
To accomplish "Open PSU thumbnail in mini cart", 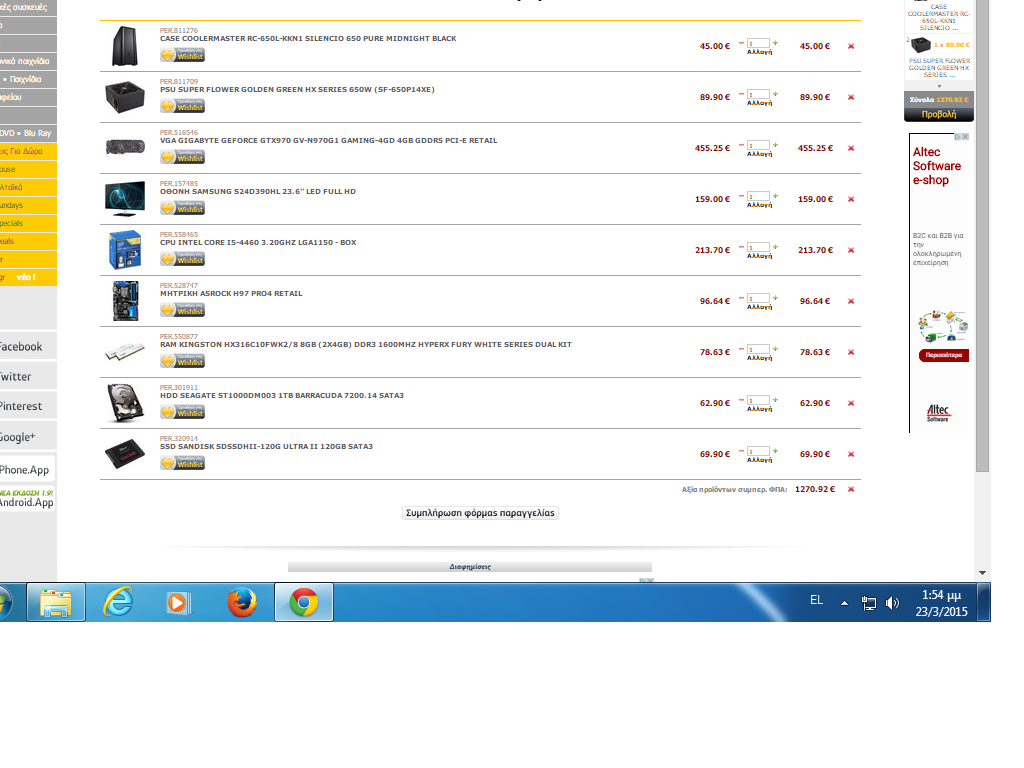I will 921,45.
